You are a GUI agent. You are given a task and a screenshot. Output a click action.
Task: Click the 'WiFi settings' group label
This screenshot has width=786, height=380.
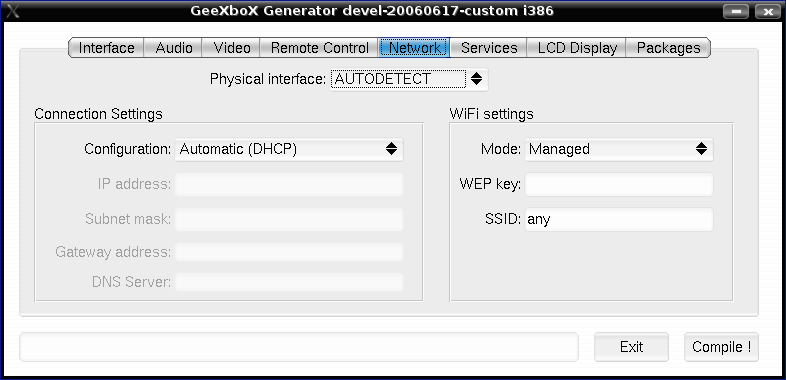click(491, 114)
